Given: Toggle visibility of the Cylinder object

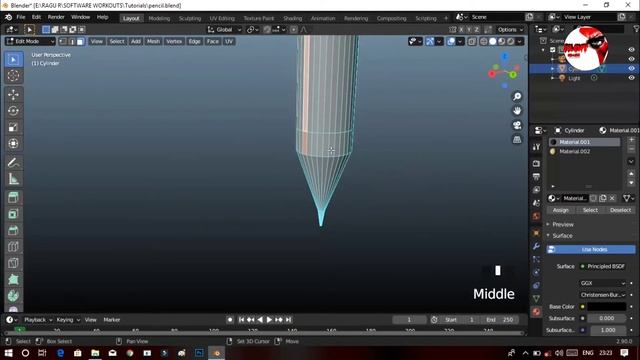Looking at the screenshot, I should [x=631, y=69].
